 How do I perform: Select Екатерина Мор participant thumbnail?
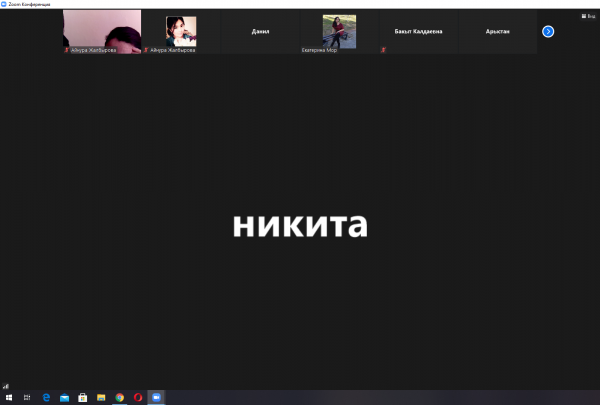point(339,31)
